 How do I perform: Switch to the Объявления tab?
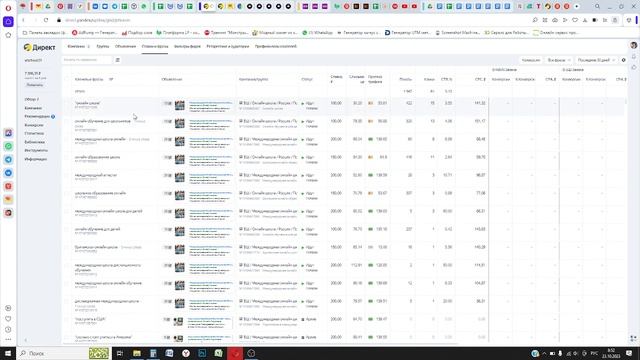[125, 47]
